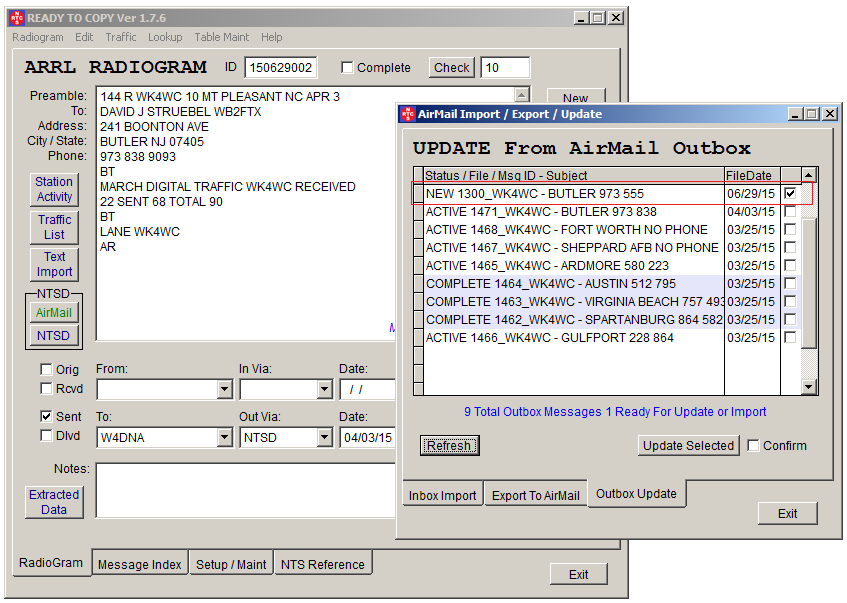
Task: Click the Check count field showing 10
Action: click(505, 68)
